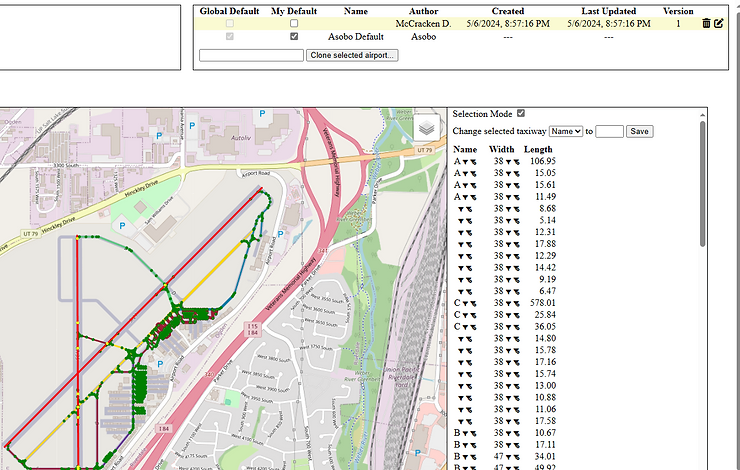
Task: Click crossed-out width filter on 5.14 row
Action: tap(516, 221)
